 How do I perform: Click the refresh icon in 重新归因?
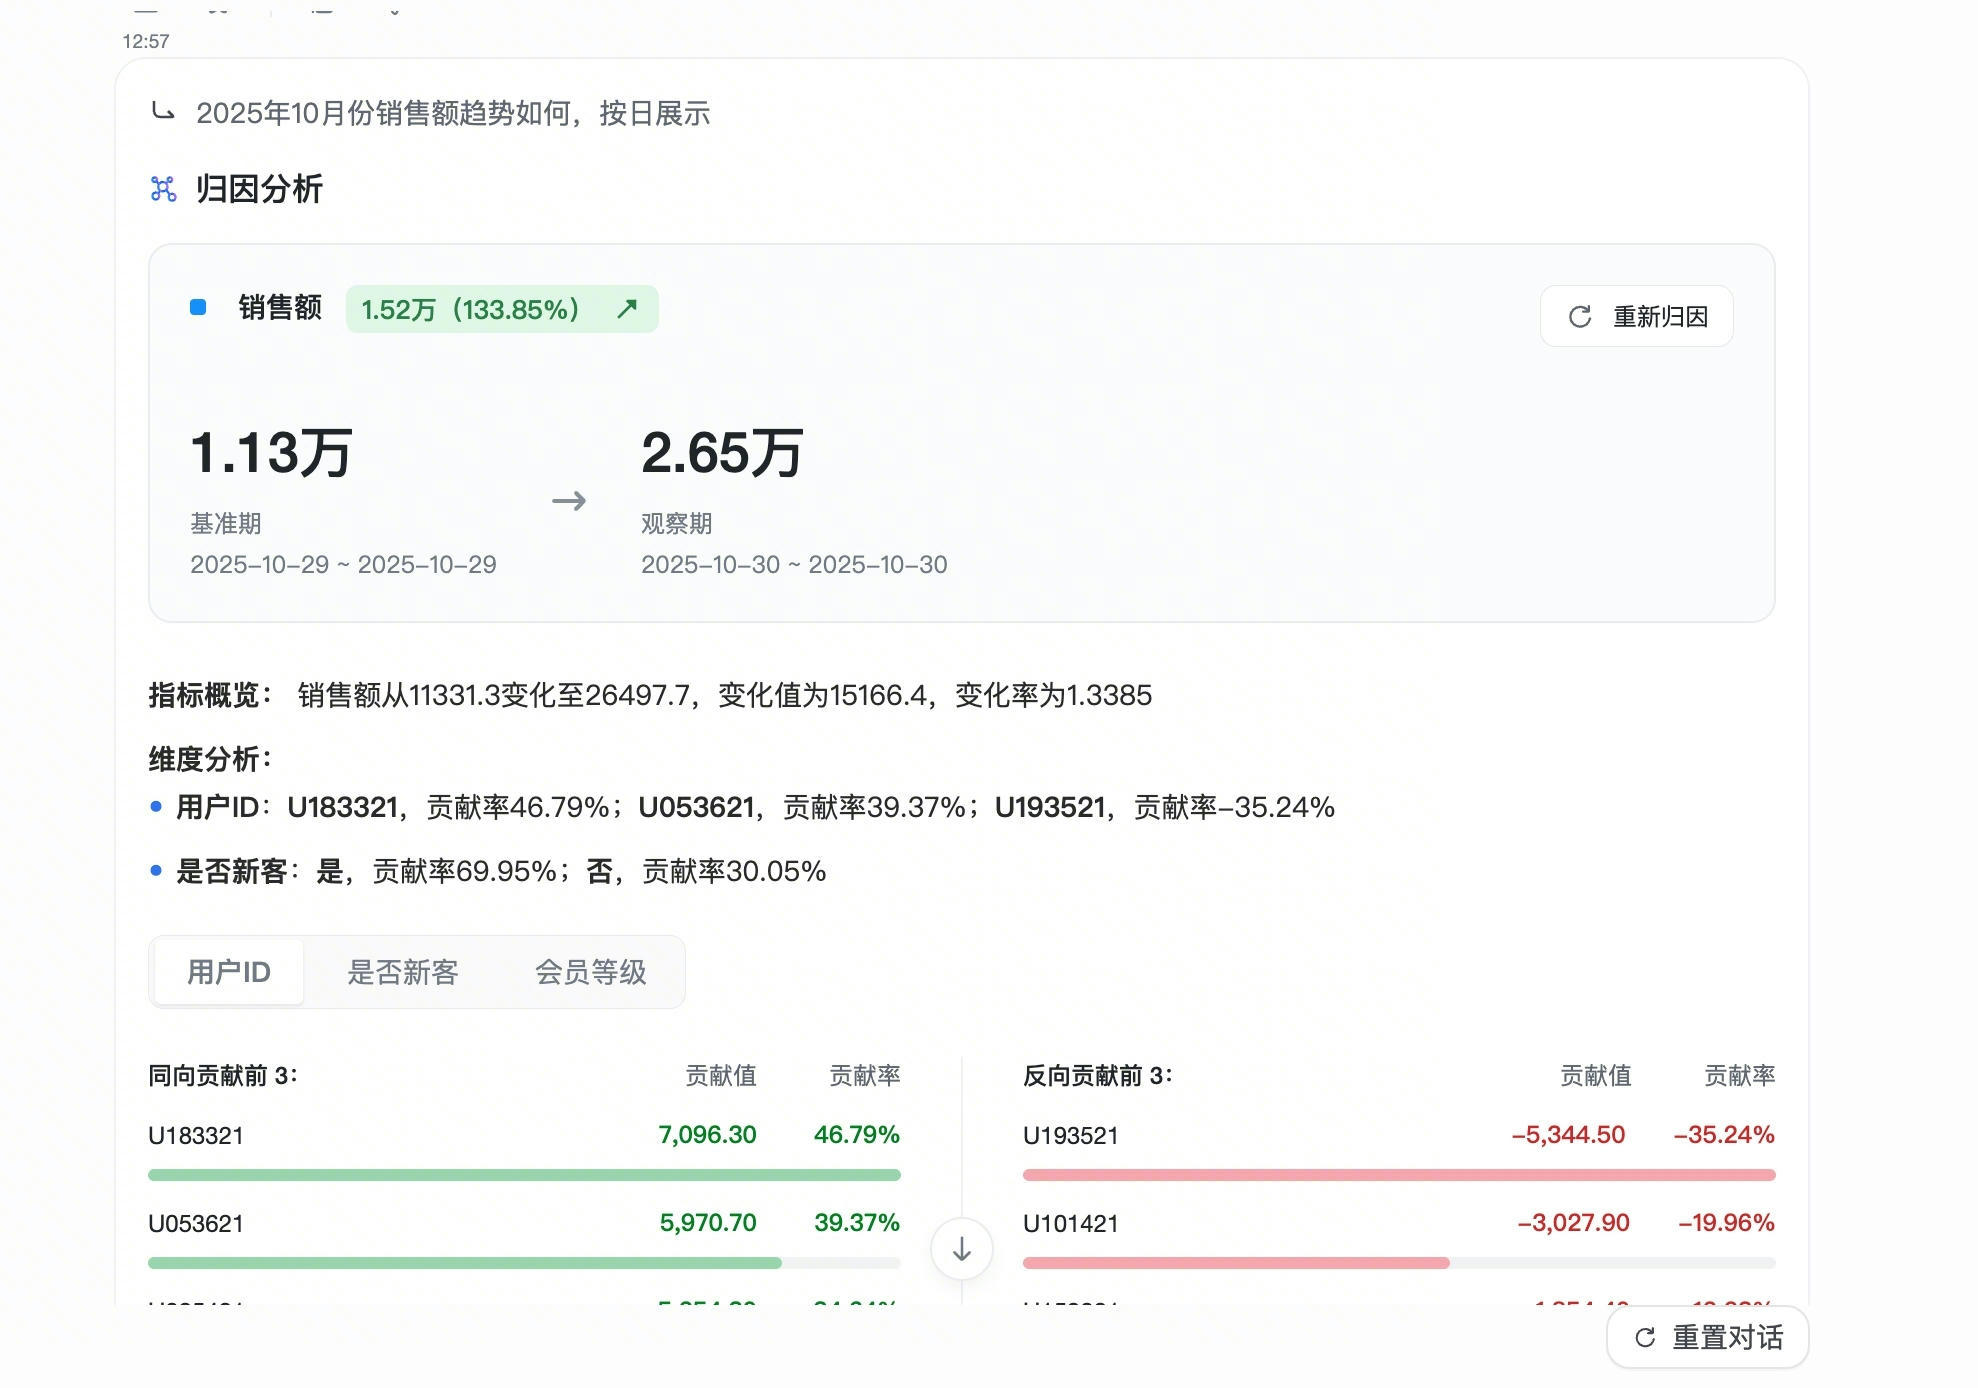(1580, 317)
